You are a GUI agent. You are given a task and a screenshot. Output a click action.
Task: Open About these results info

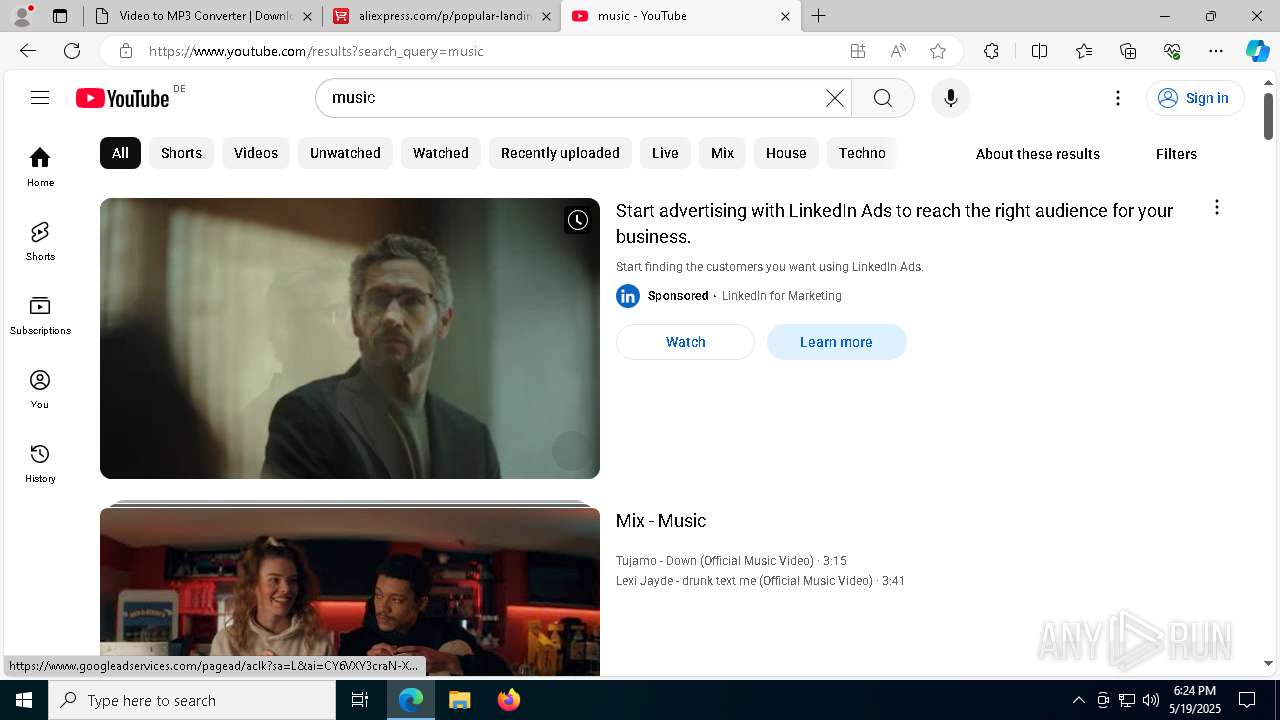[1038, 154]
